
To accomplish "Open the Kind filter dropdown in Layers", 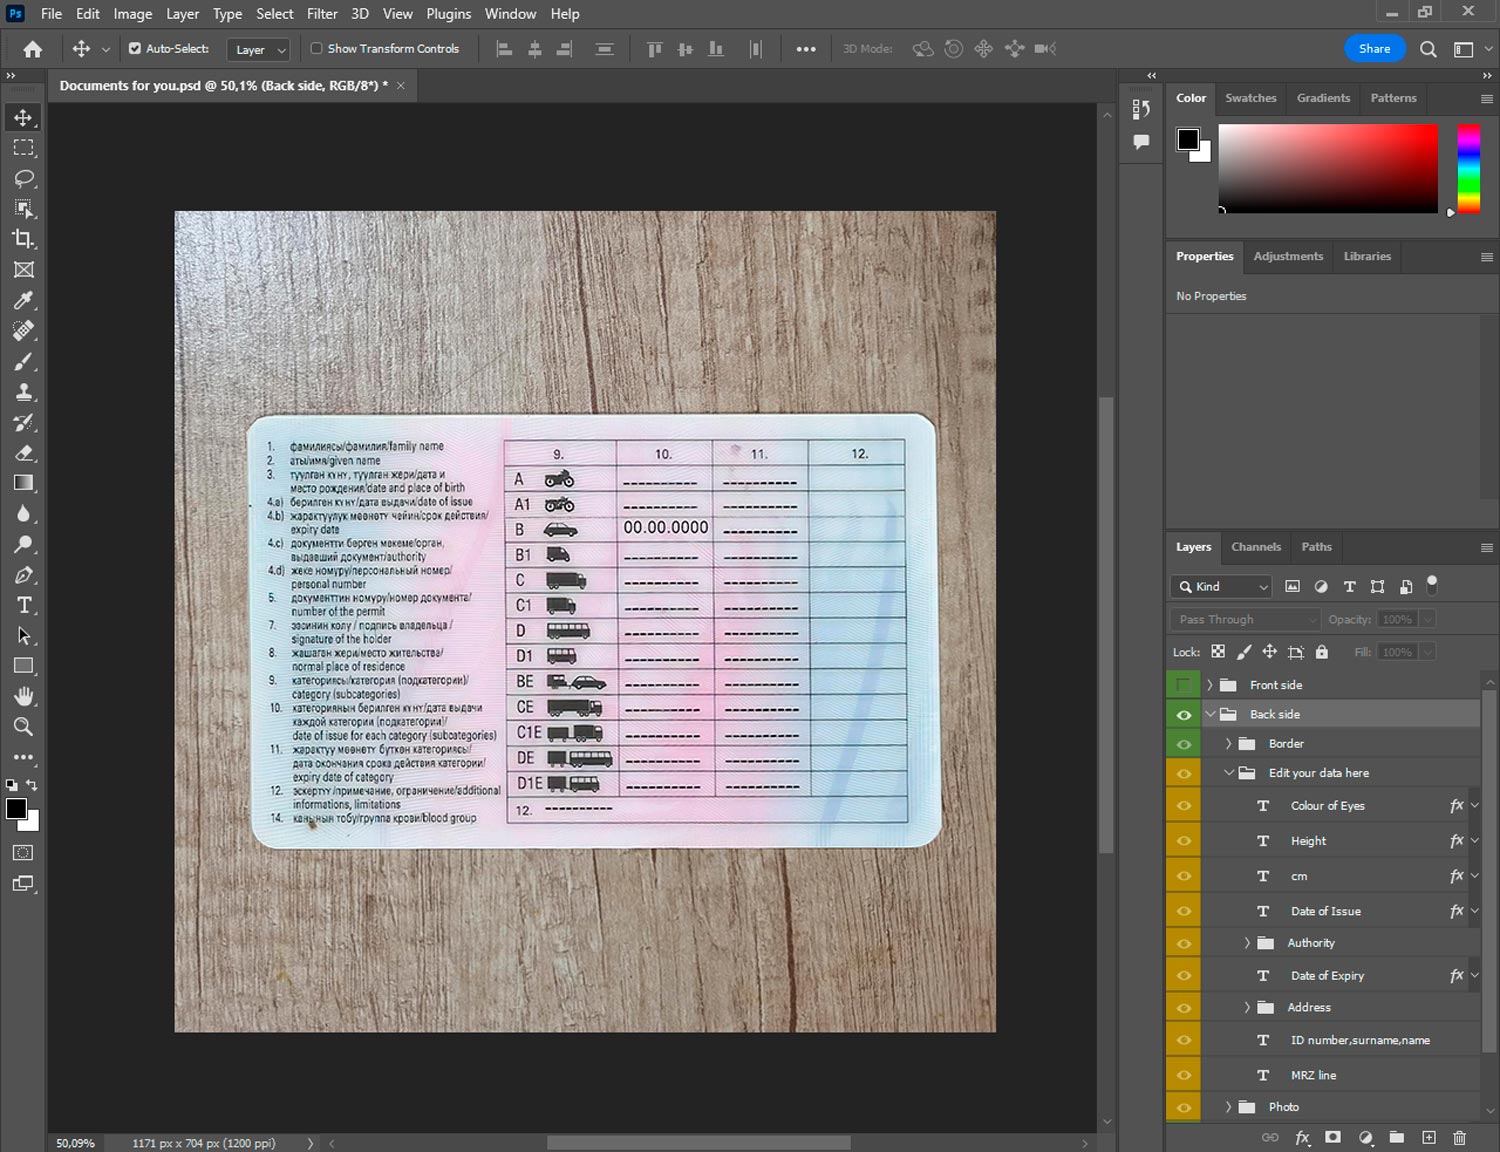I will click(x=1221, y=587).
